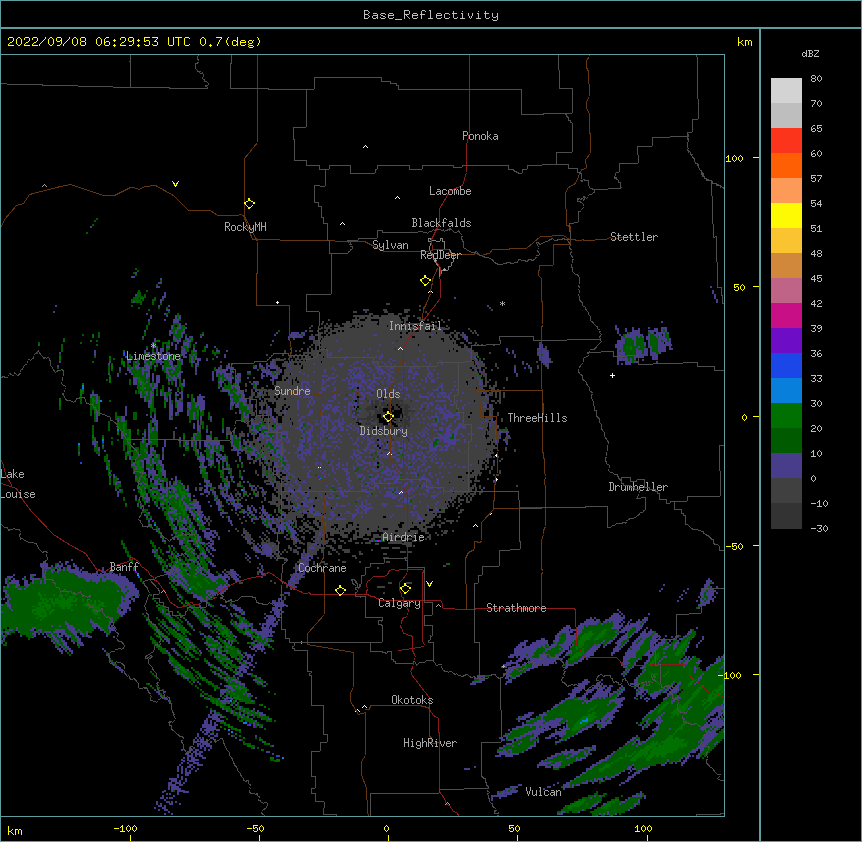The width and height of the screenshot is (862, 842).
Task: Click the yellow diamond marker inside Calgary
Action: pos(405,589)
